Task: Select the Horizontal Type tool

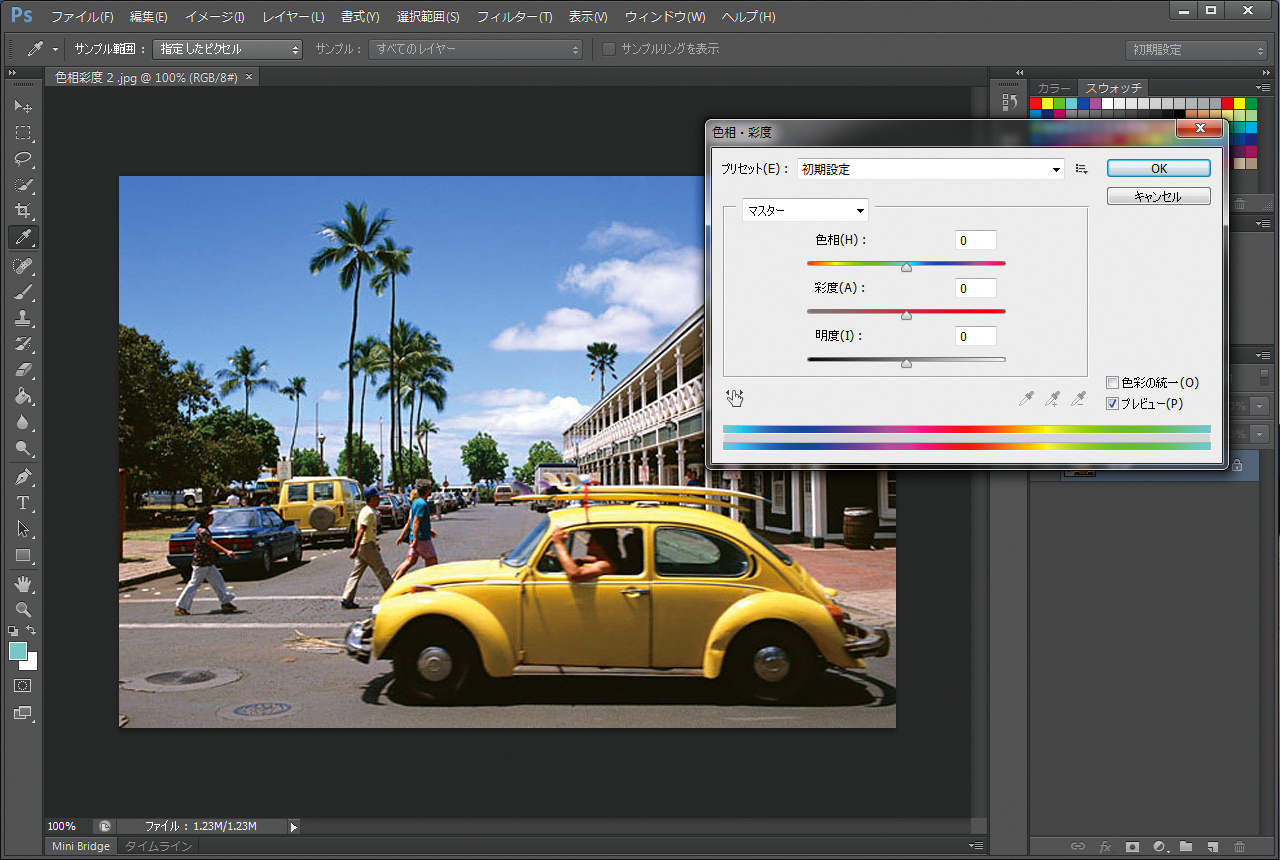Action: [x=23, y=503]
